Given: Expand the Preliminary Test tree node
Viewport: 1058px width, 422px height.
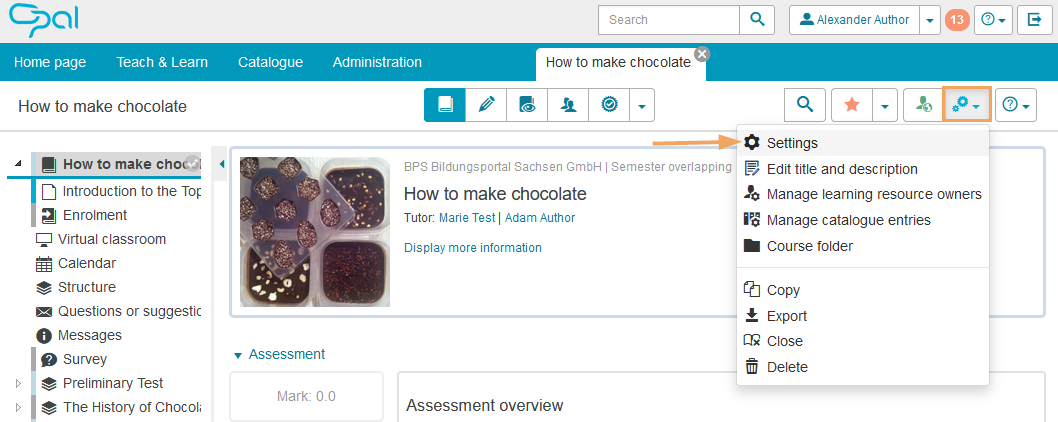Looking at the screenshot, I should pos(17,383).
